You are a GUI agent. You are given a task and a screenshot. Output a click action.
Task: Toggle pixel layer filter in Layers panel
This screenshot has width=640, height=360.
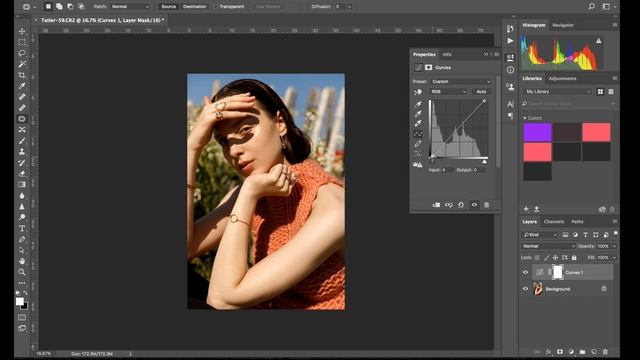click(565, 235)
